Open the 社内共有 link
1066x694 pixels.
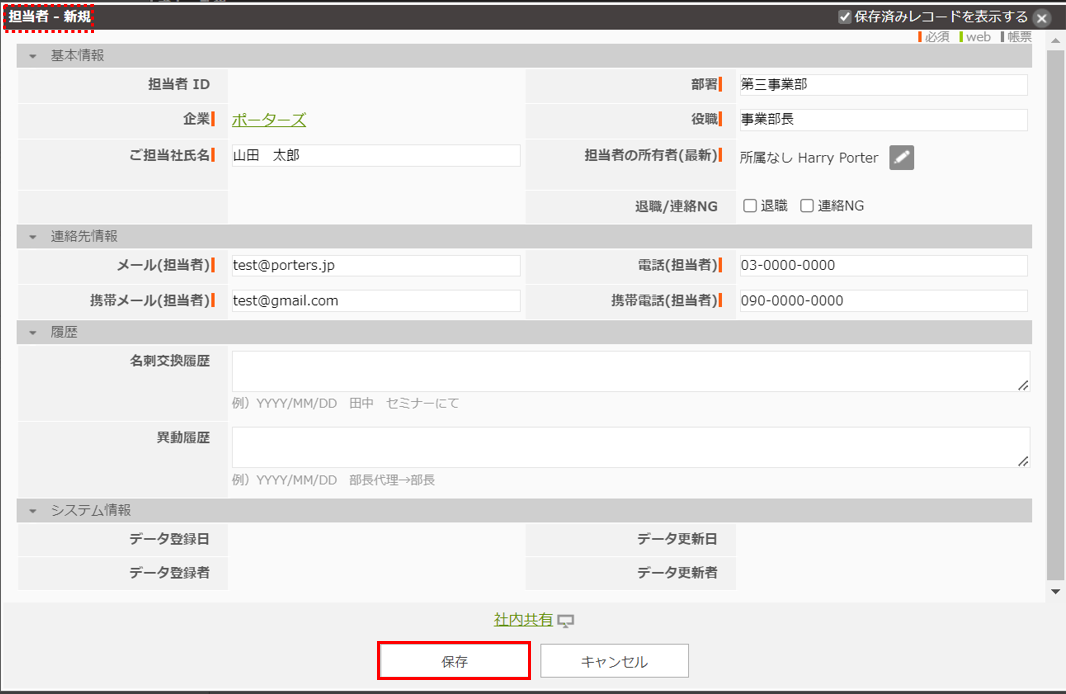pos(523,620)
